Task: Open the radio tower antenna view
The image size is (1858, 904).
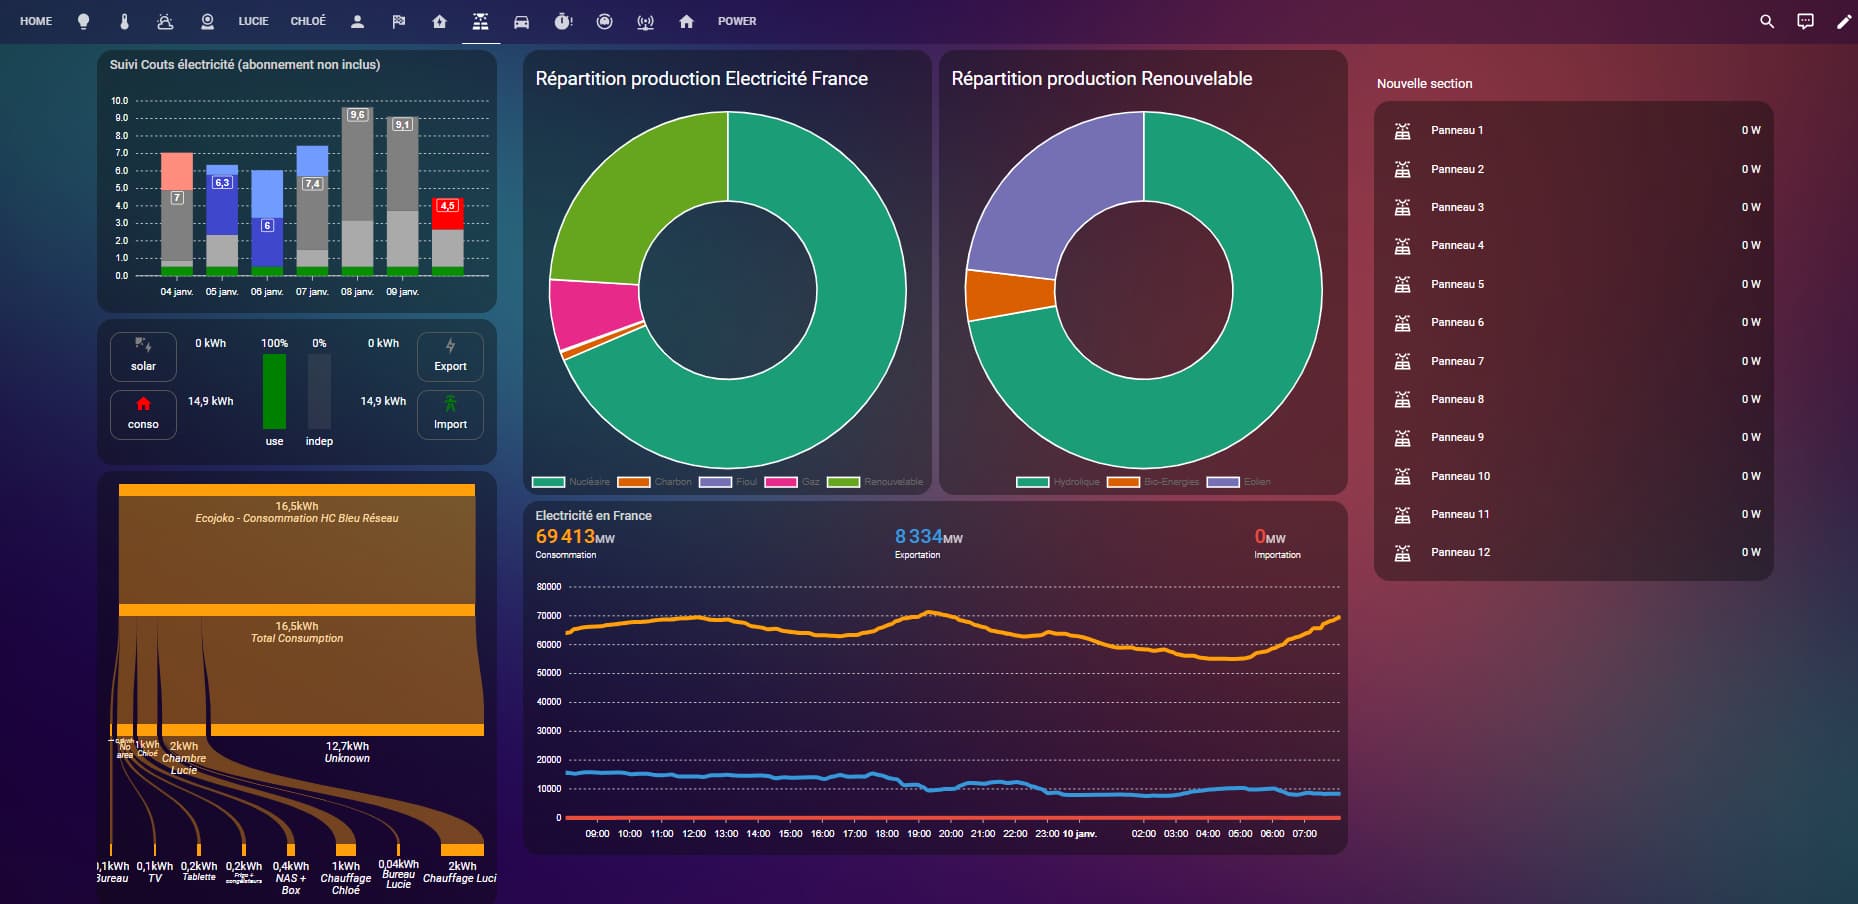Action: pos(645,21)
